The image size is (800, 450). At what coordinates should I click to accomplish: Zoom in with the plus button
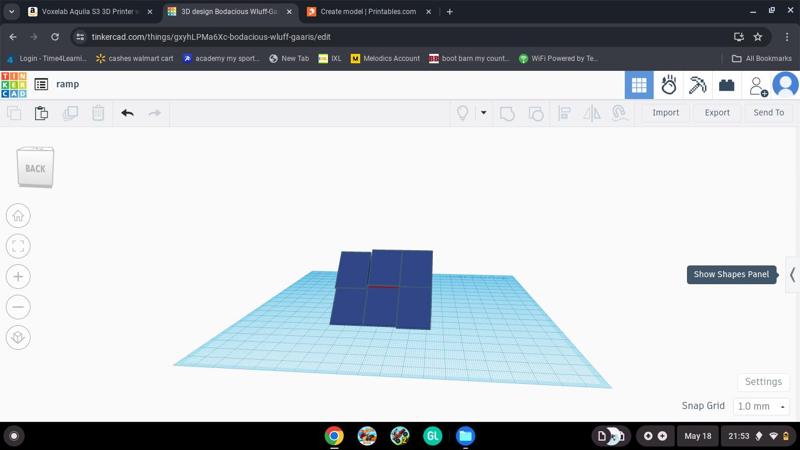point(18,277)
